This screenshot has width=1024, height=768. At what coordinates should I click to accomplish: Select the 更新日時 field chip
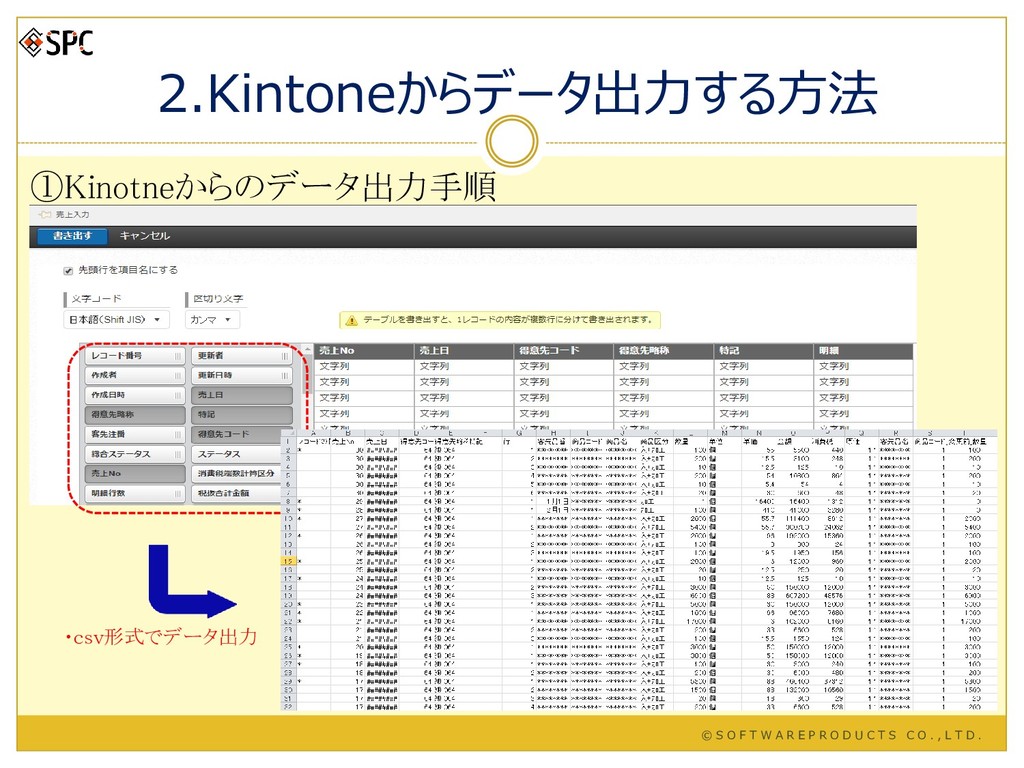242,376
